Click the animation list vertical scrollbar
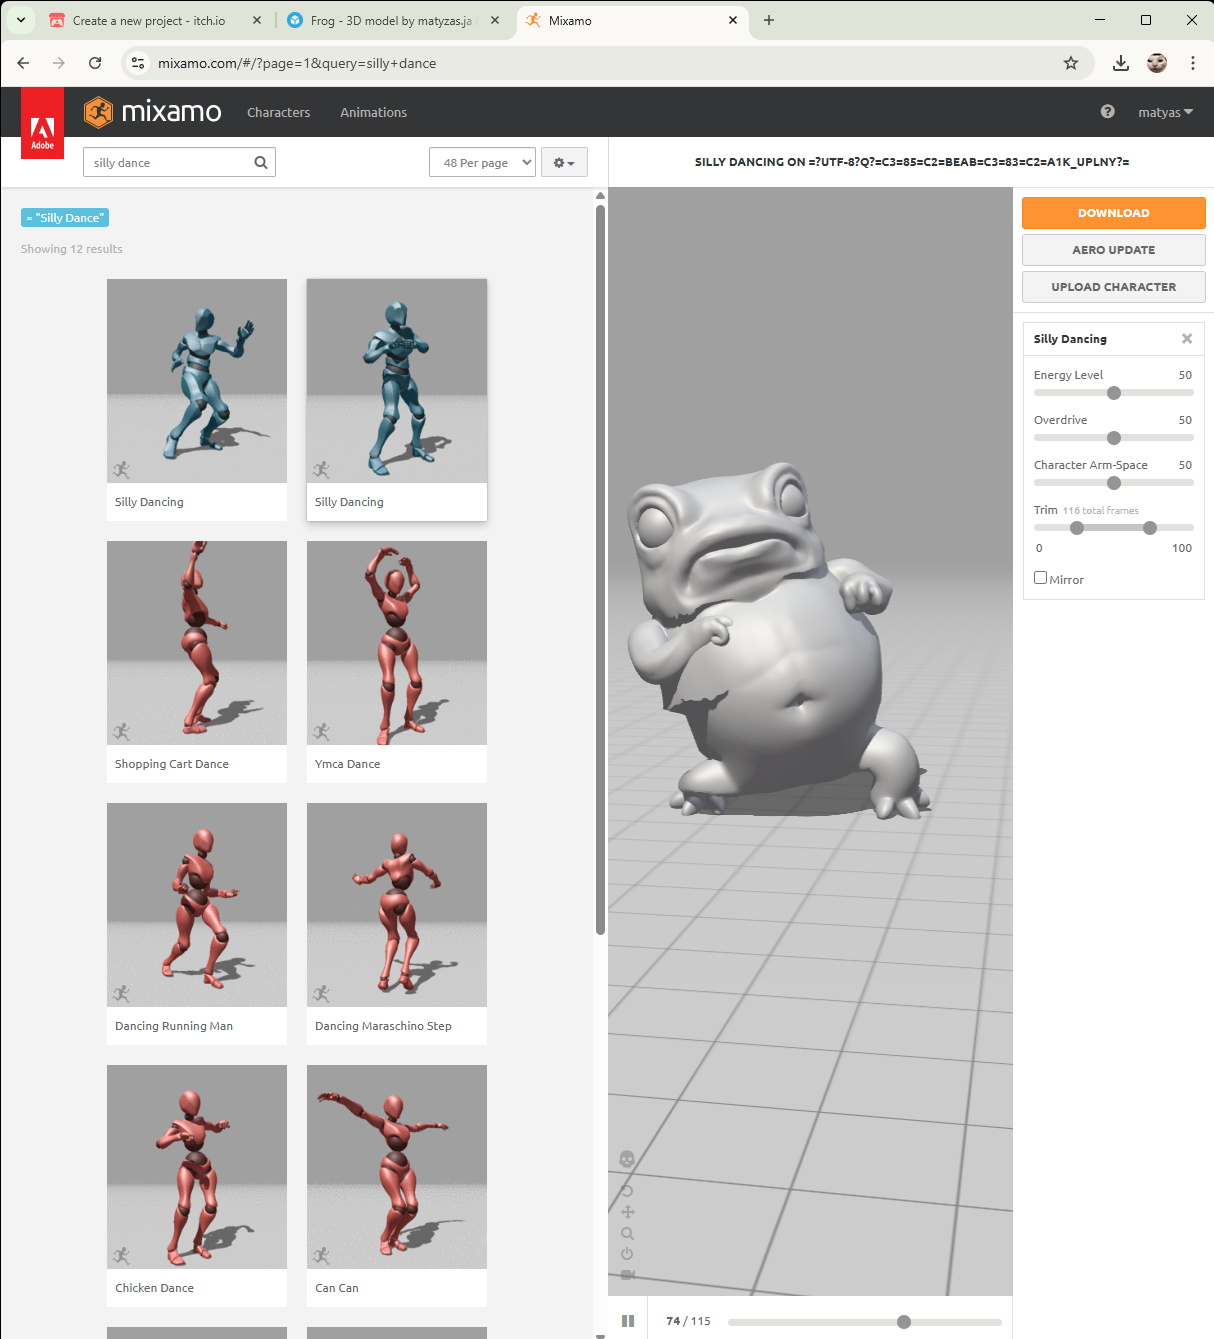The image size is (1214, 1339). (600, 570)
